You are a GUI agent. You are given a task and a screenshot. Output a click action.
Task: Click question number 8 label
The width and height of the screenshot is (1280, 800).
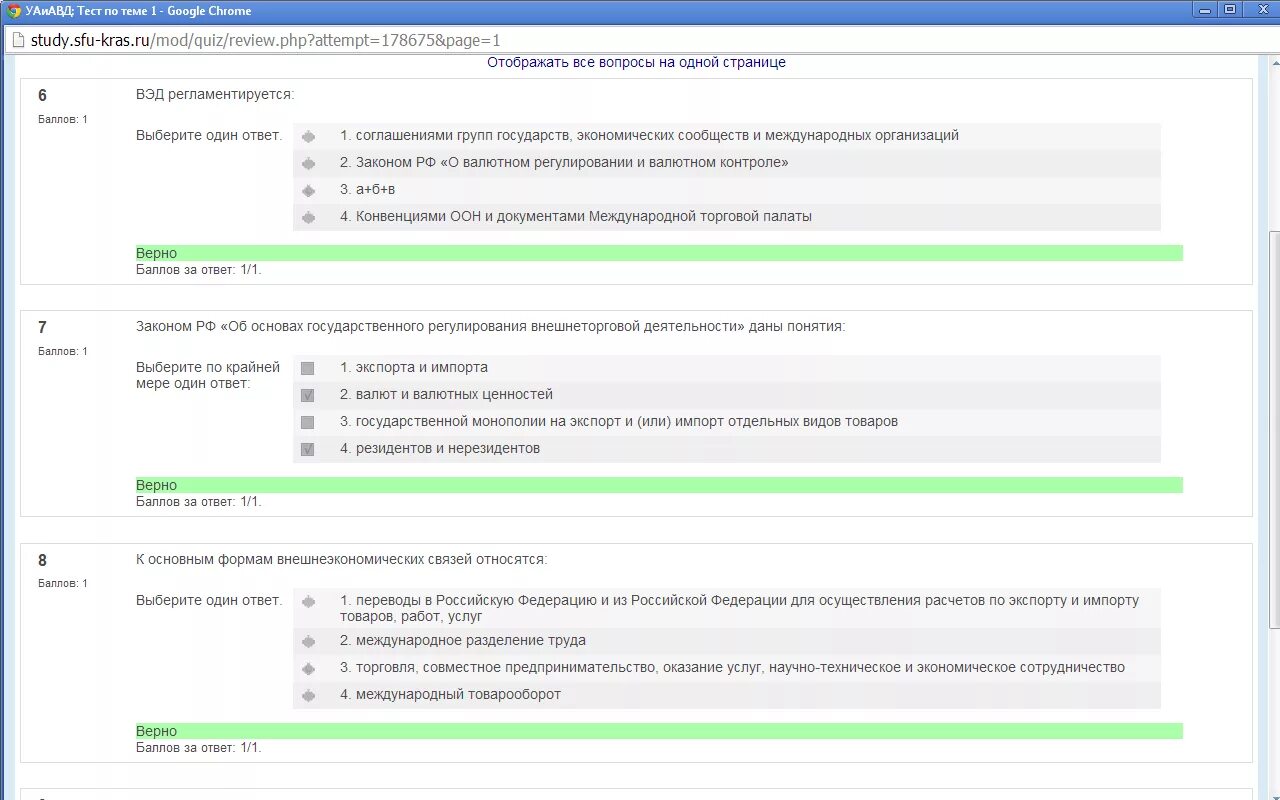[x=42, y=560]
